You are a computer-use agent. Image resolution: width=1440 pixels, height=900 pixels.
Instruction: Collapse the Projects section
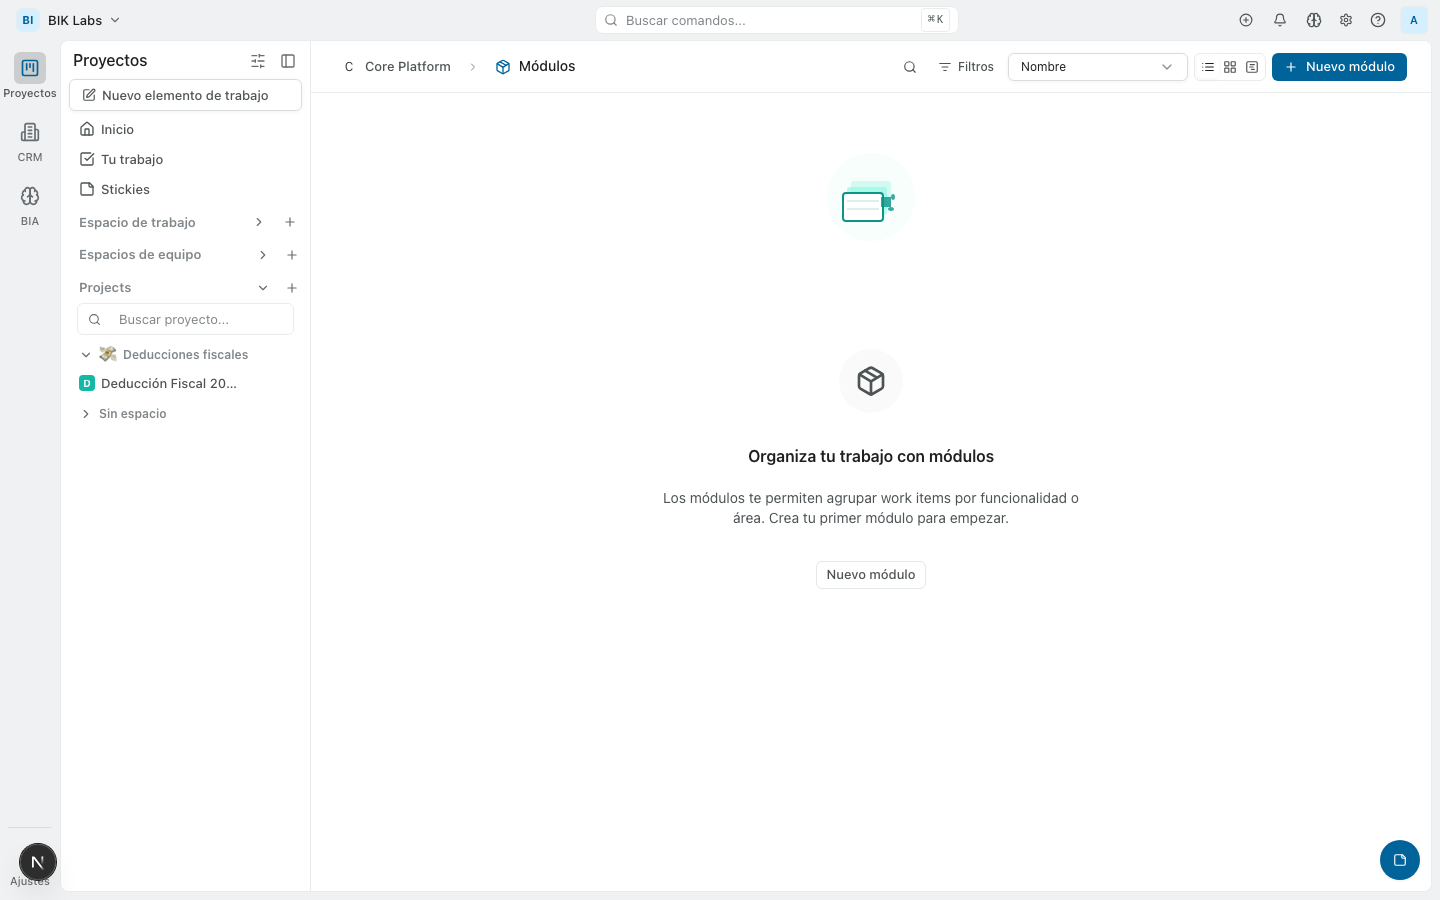(x=263, y=287)
